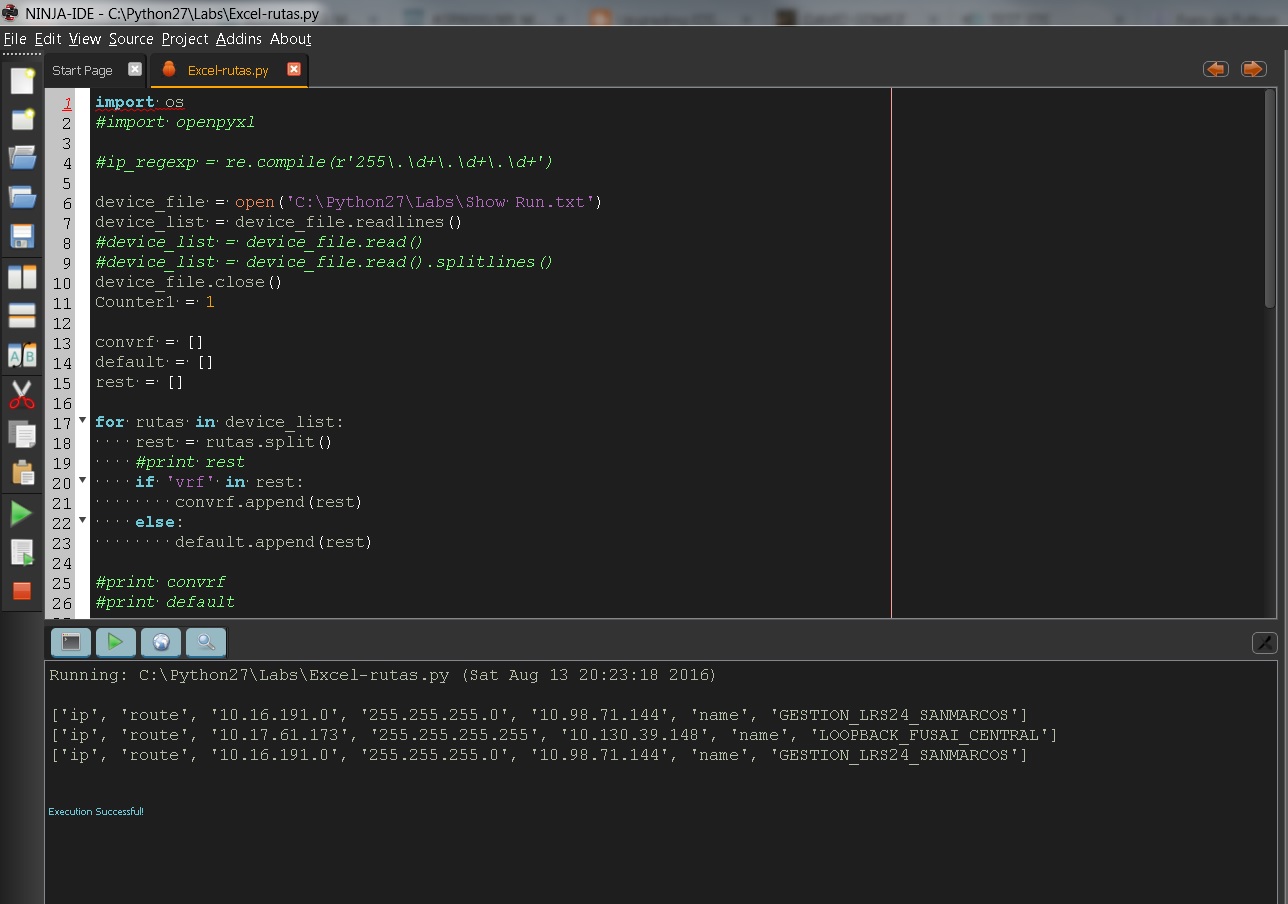This screenshot has height=904, width=1288.
Task: Create a new file from the toolbar
Action: 22,81
